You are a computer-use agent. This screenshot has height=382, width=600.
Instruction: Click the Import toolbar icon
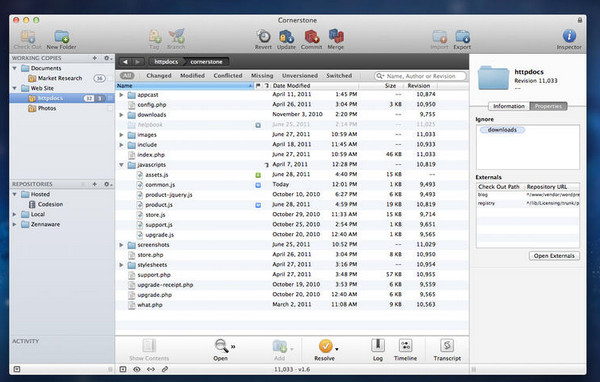439,37
